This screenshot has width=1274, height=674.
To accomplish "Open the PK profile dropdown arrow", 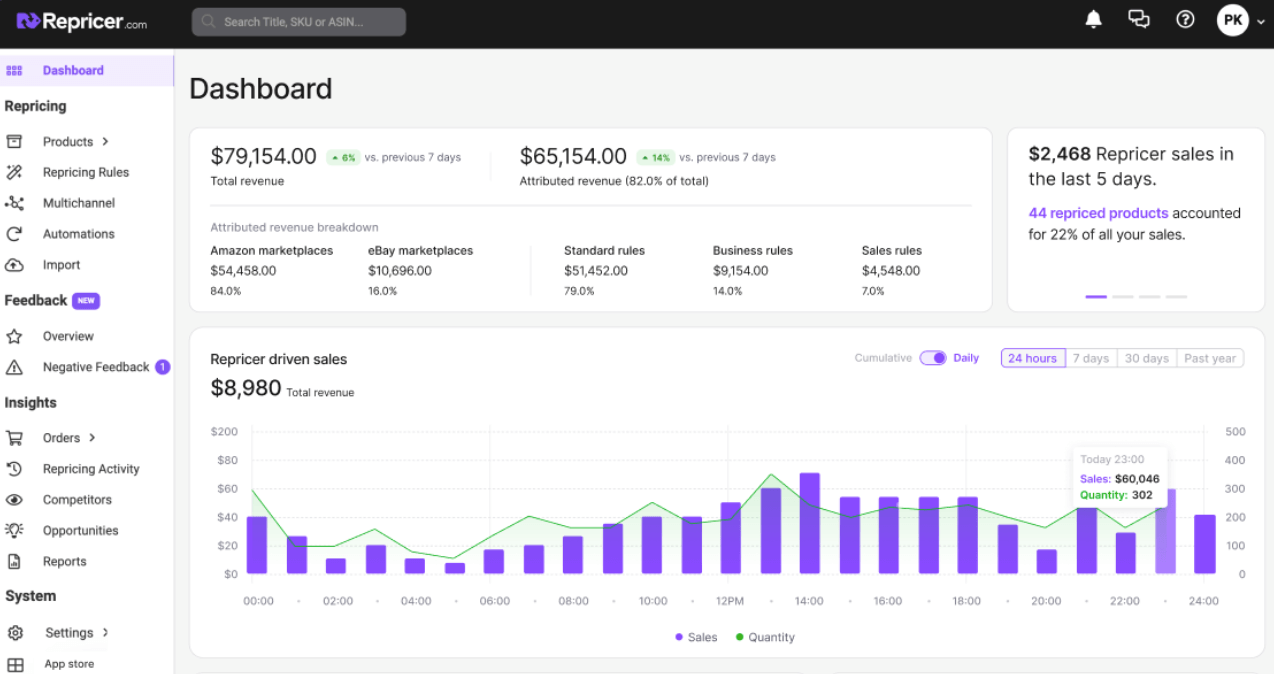I will tap(1260, 22).
